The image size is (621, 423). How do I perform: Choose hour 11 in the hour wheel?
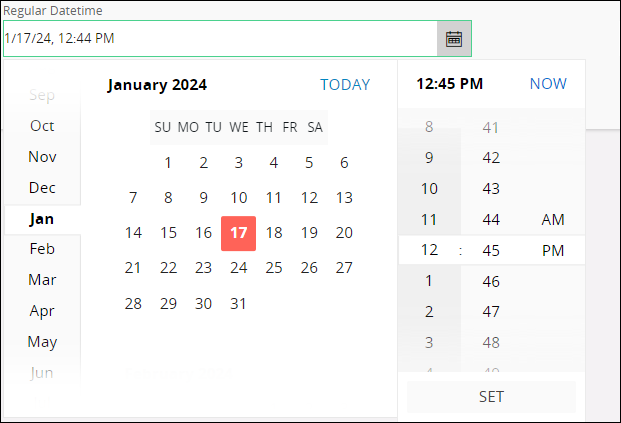click(429, 219)
